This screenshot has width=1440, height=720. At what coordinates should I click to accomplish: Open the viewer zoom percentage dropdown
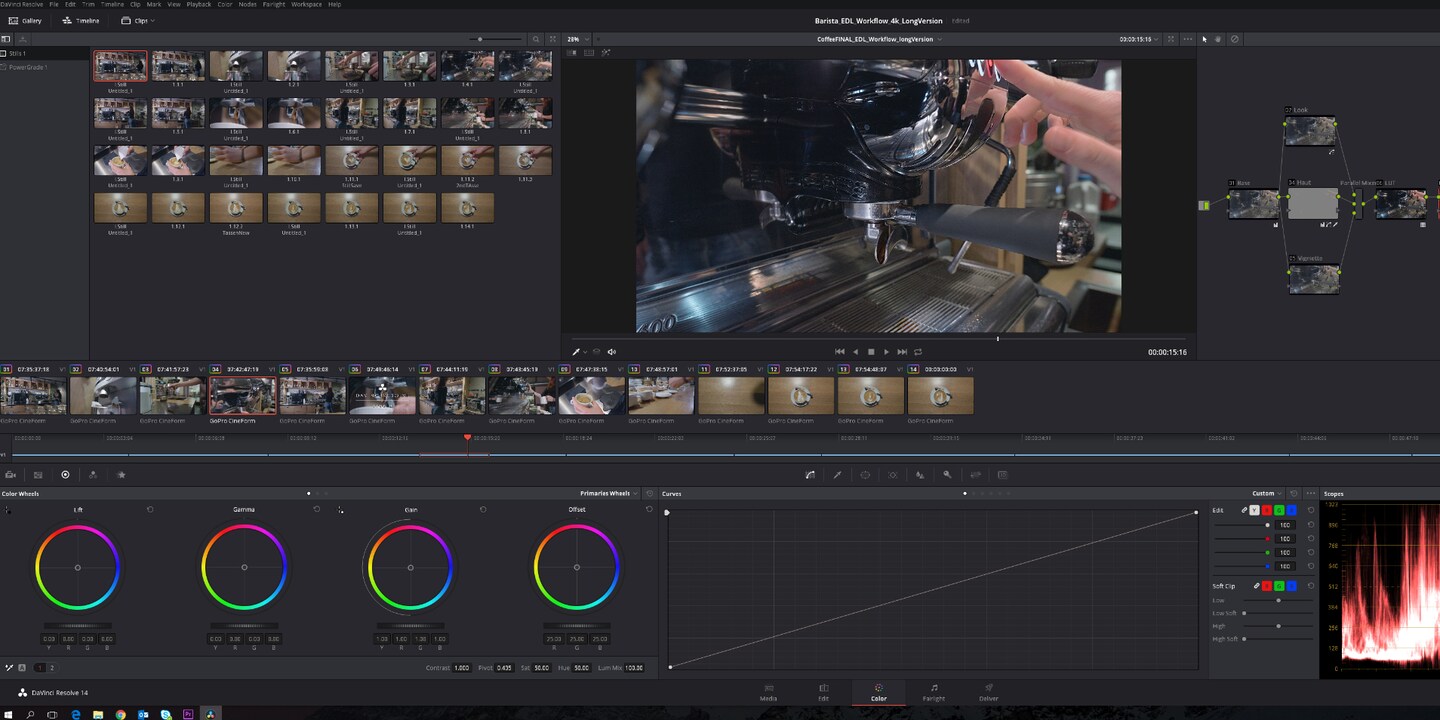(577, 39)
